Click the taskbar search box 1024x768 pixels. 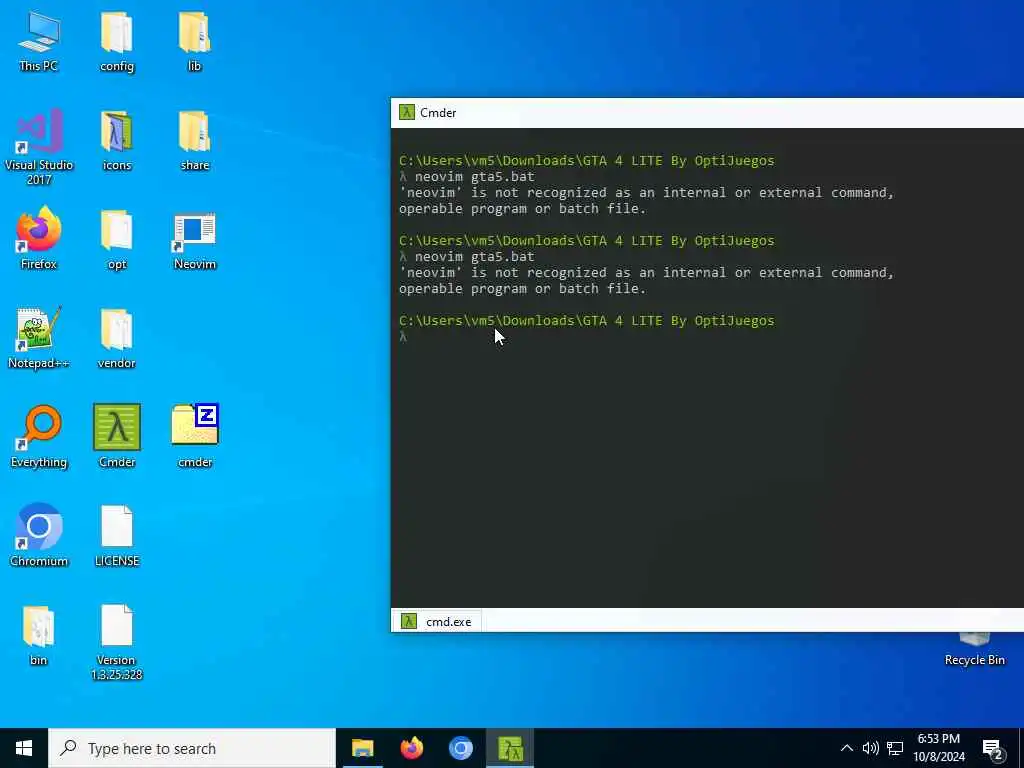click(x=192, y=748)
